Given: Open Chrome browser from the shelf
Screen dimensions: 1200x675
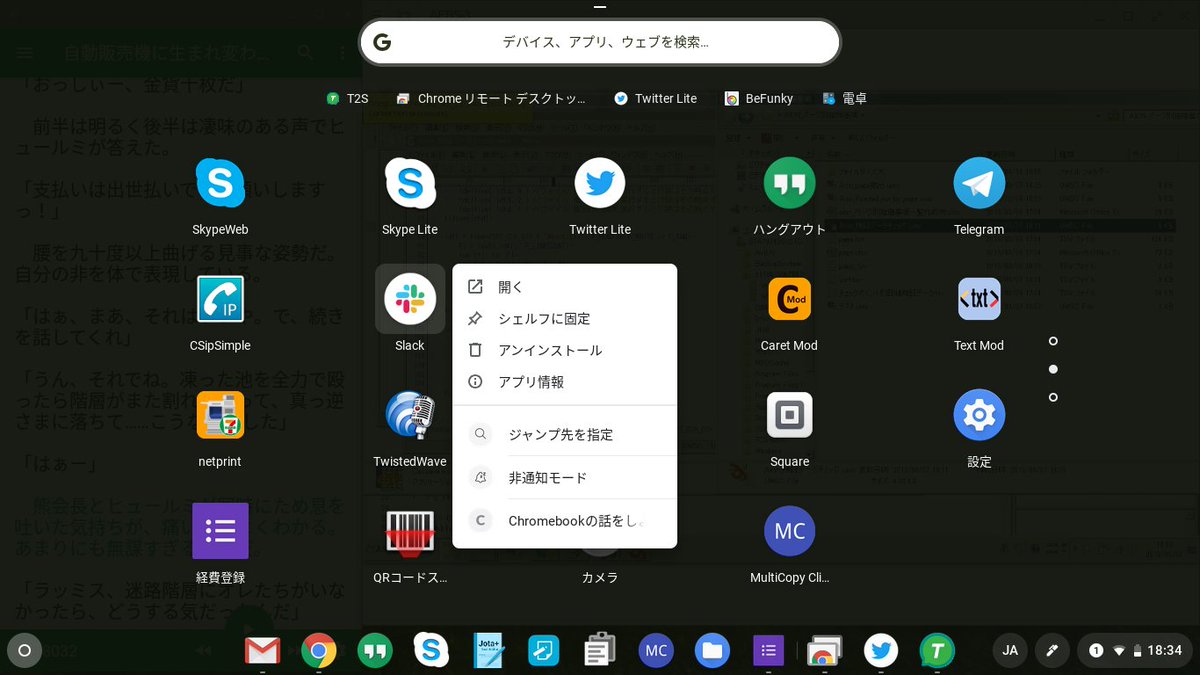Looking at the screenshot, I should (319, 651).
